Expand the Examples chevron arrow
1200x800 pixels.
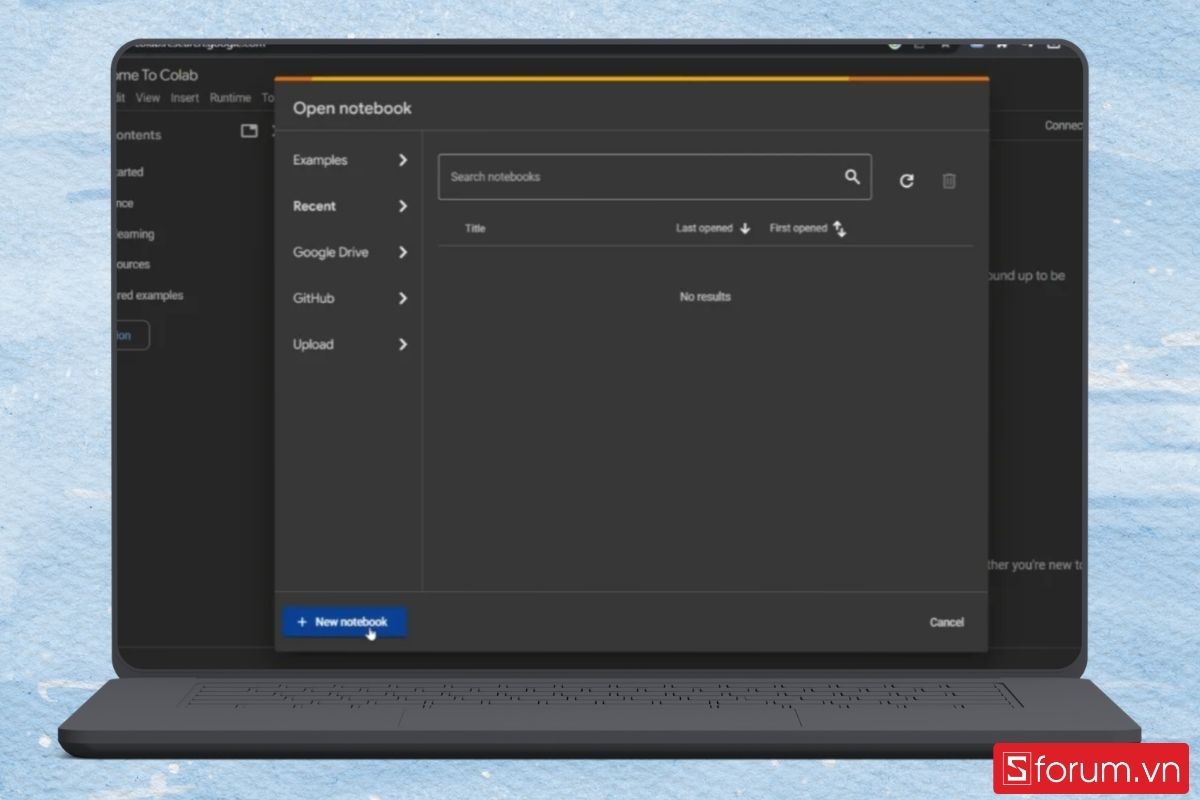(403, 160)
